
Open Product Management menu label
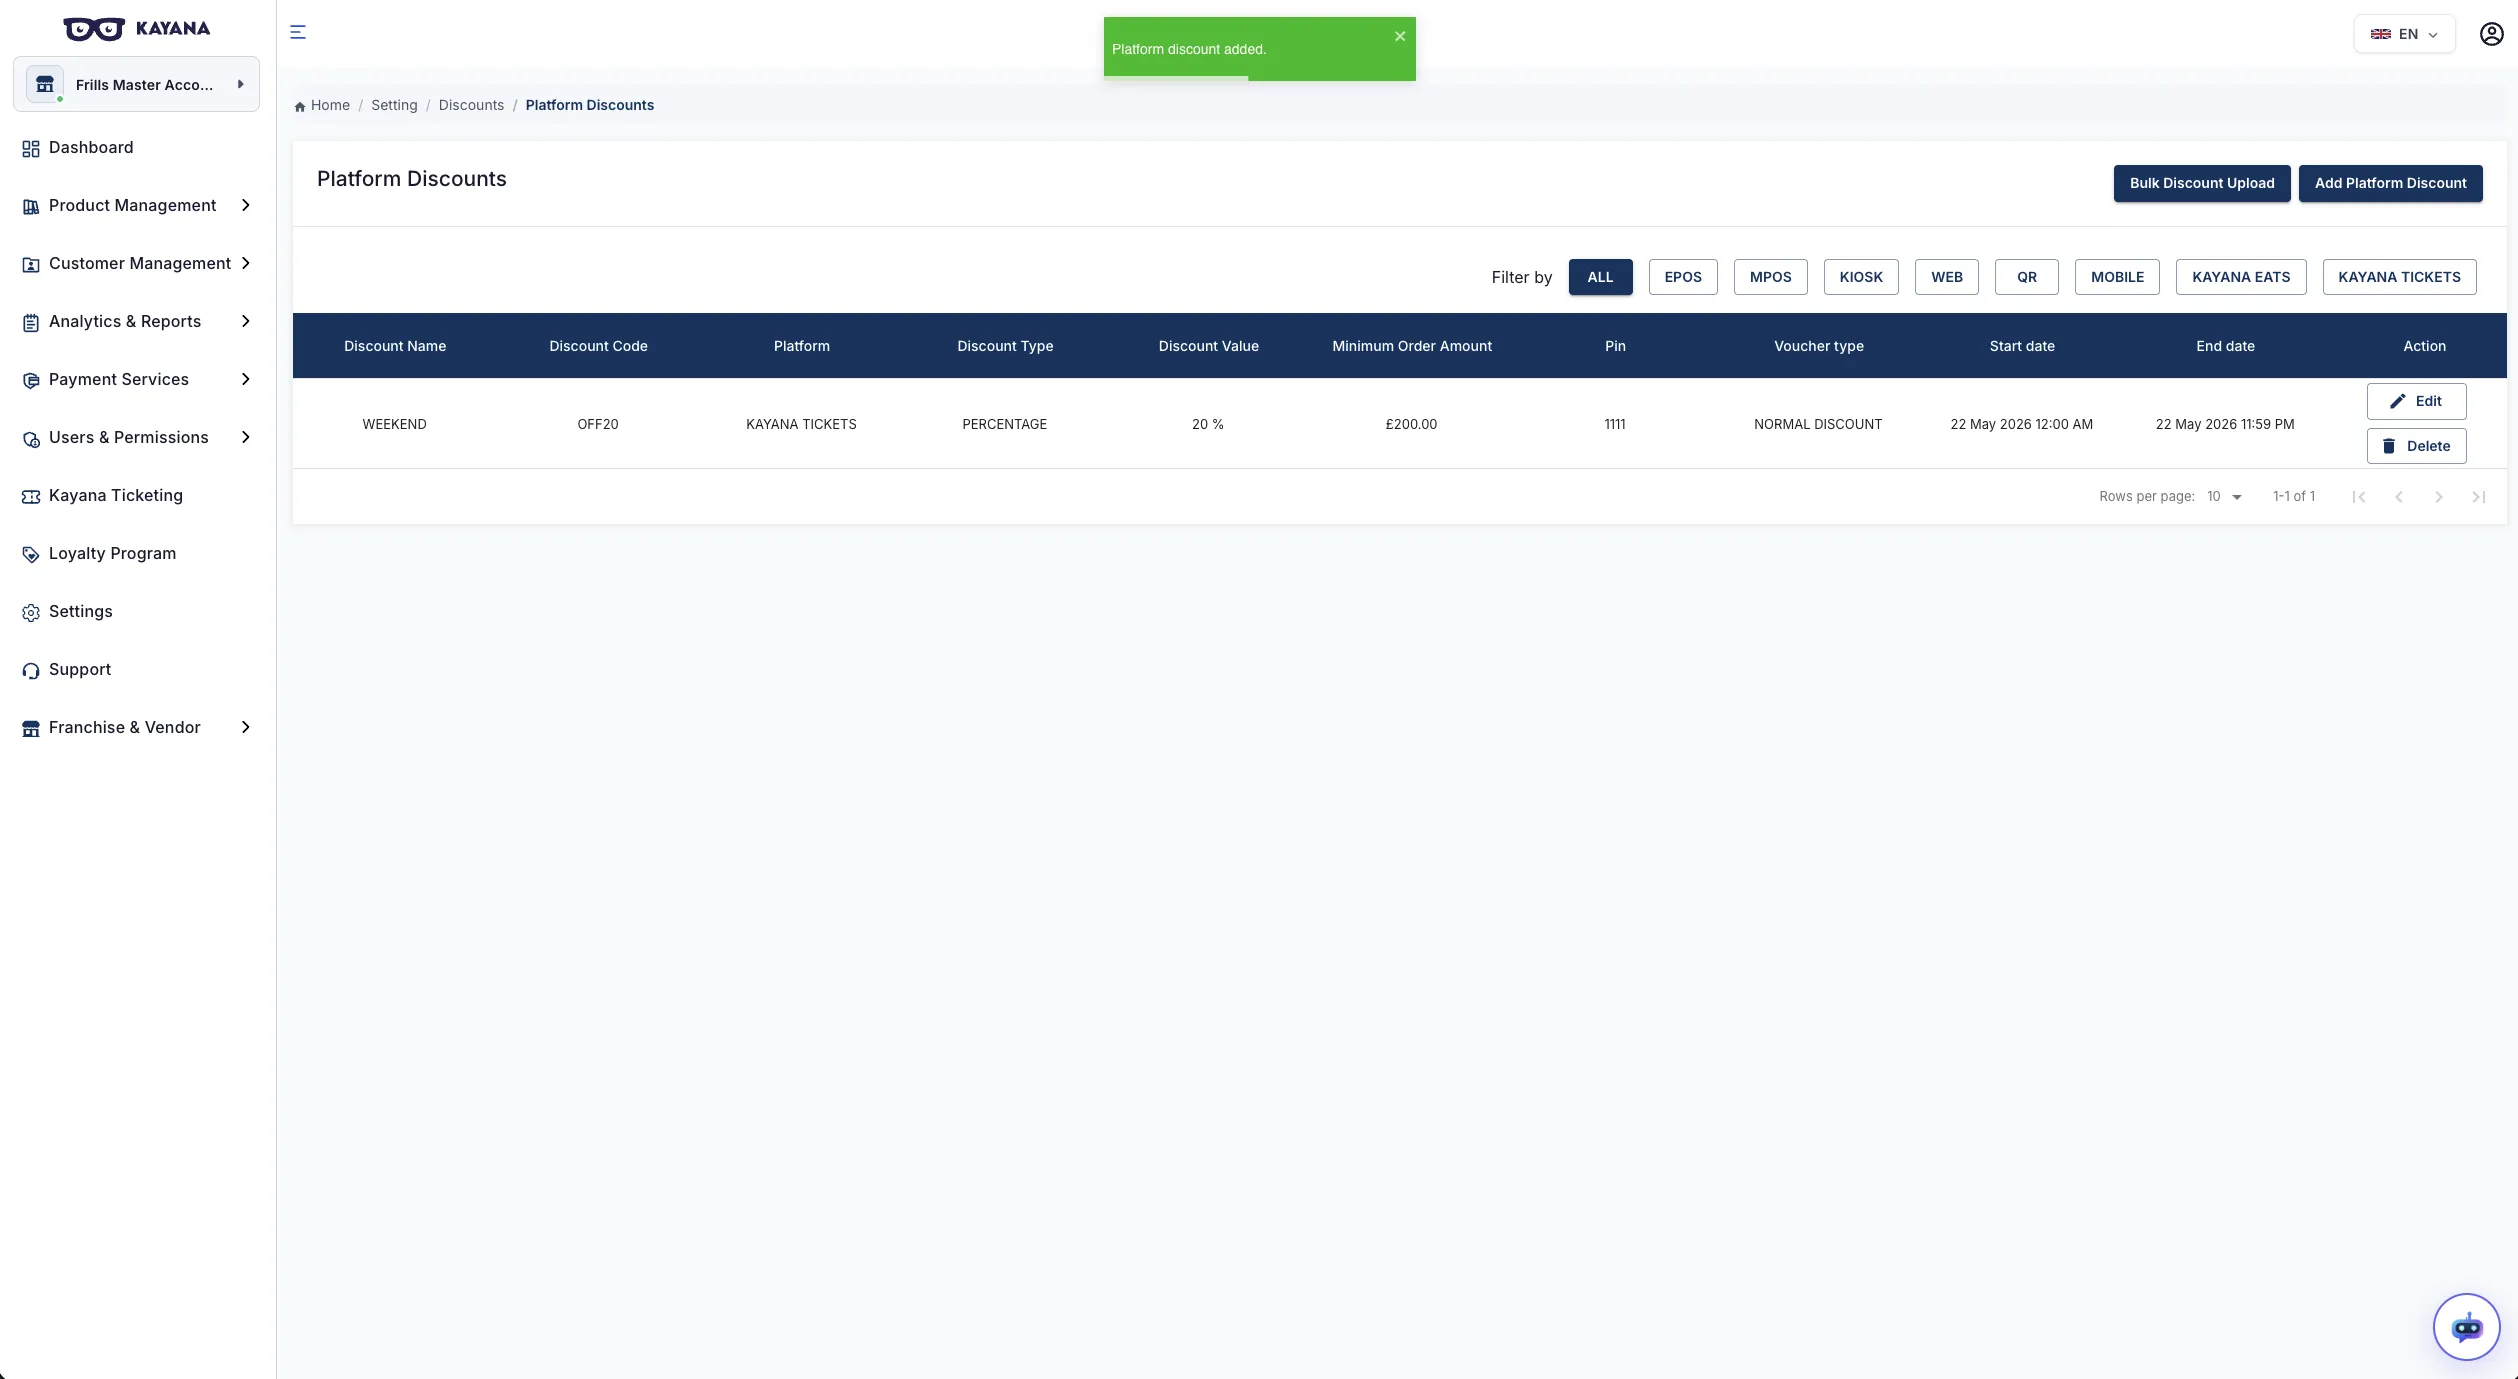(132, 205)
